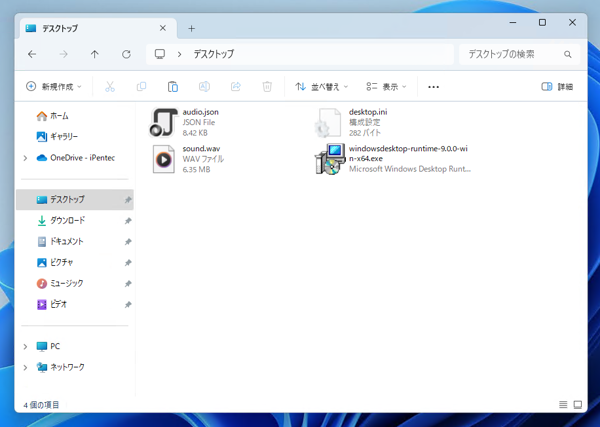Go back with the left arrow
This screenshot has height=427, width=600.
(32, 54)
